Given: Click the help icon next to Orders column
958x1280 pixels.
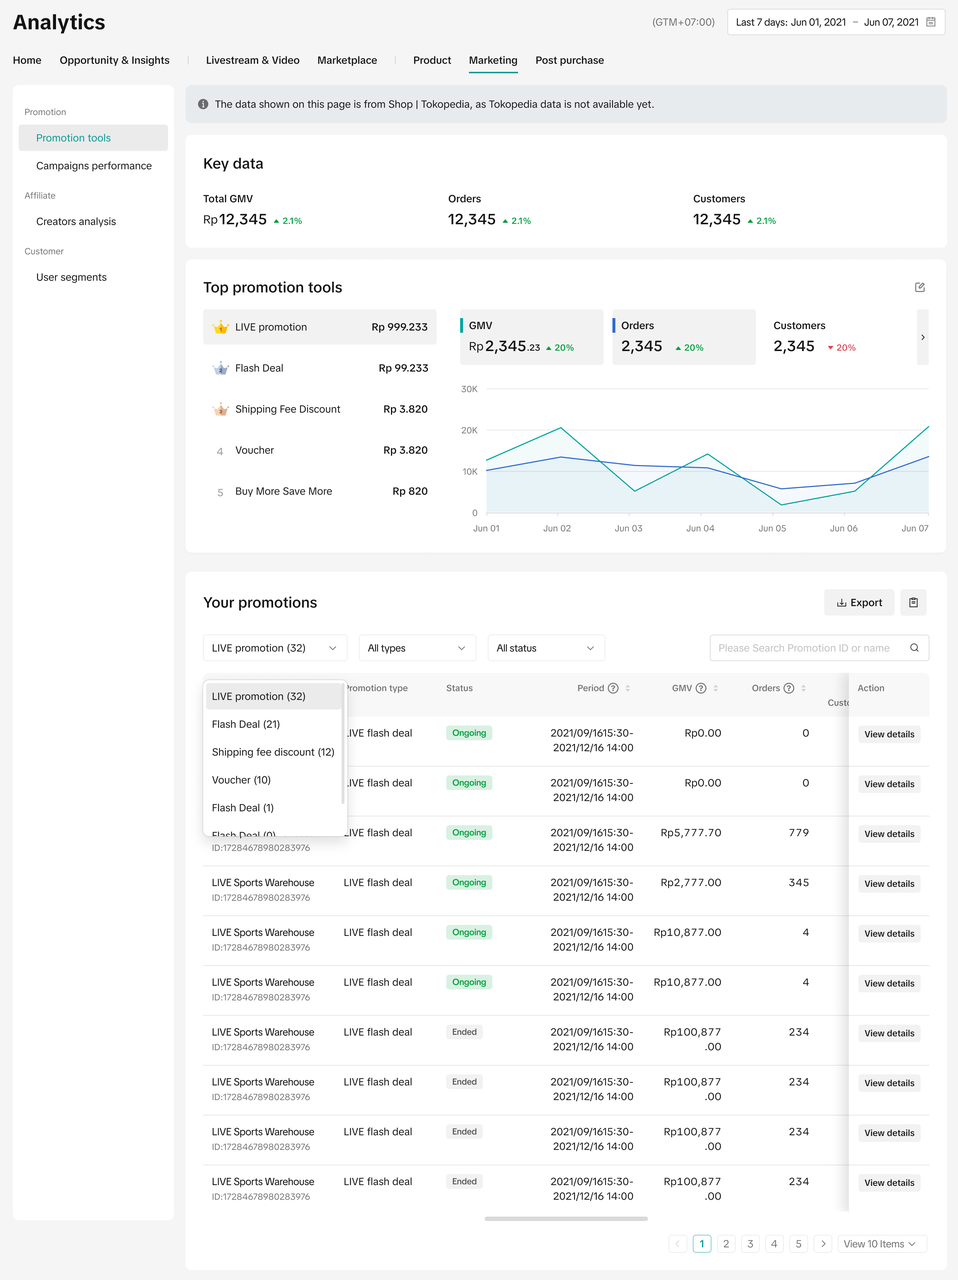Looking at the screenshot, I should pos(789,688).
